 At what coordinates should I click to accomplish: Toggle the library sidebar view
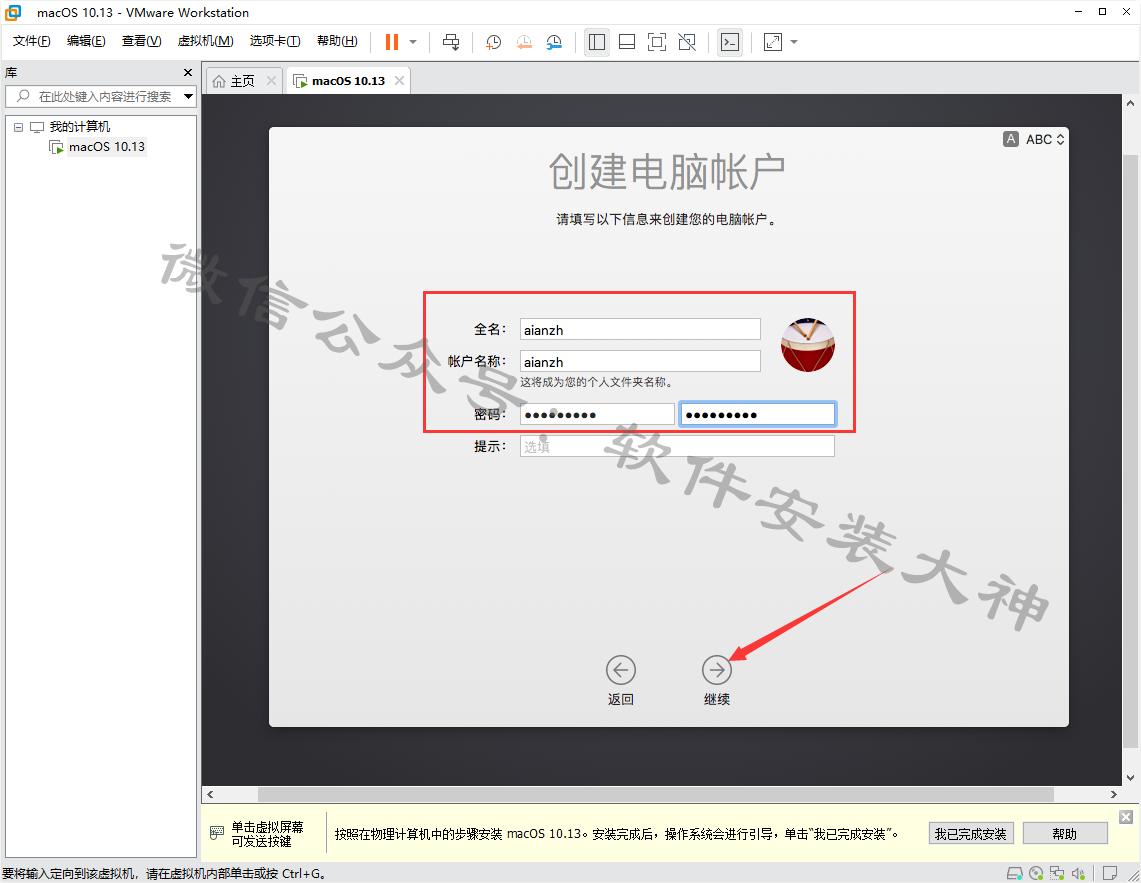[597, 42]
